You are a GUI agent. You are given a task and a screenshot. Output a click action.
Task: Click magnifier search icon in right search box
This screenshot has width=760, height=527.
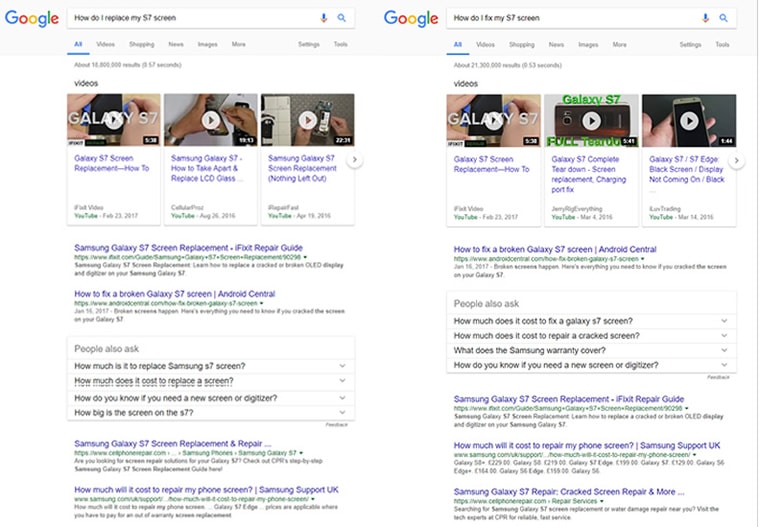click(723, 18)
